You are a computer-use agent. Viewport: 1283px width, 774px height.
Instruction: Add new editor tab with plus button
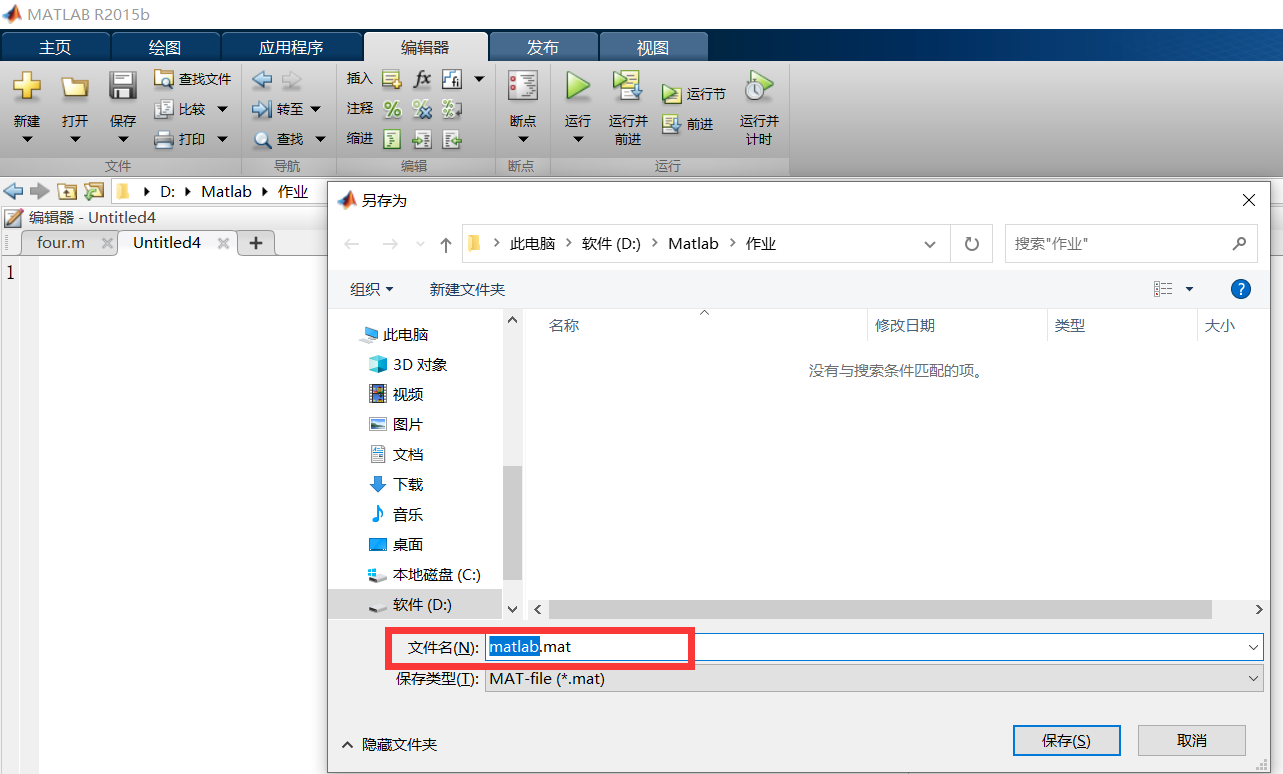coord(256,242)
